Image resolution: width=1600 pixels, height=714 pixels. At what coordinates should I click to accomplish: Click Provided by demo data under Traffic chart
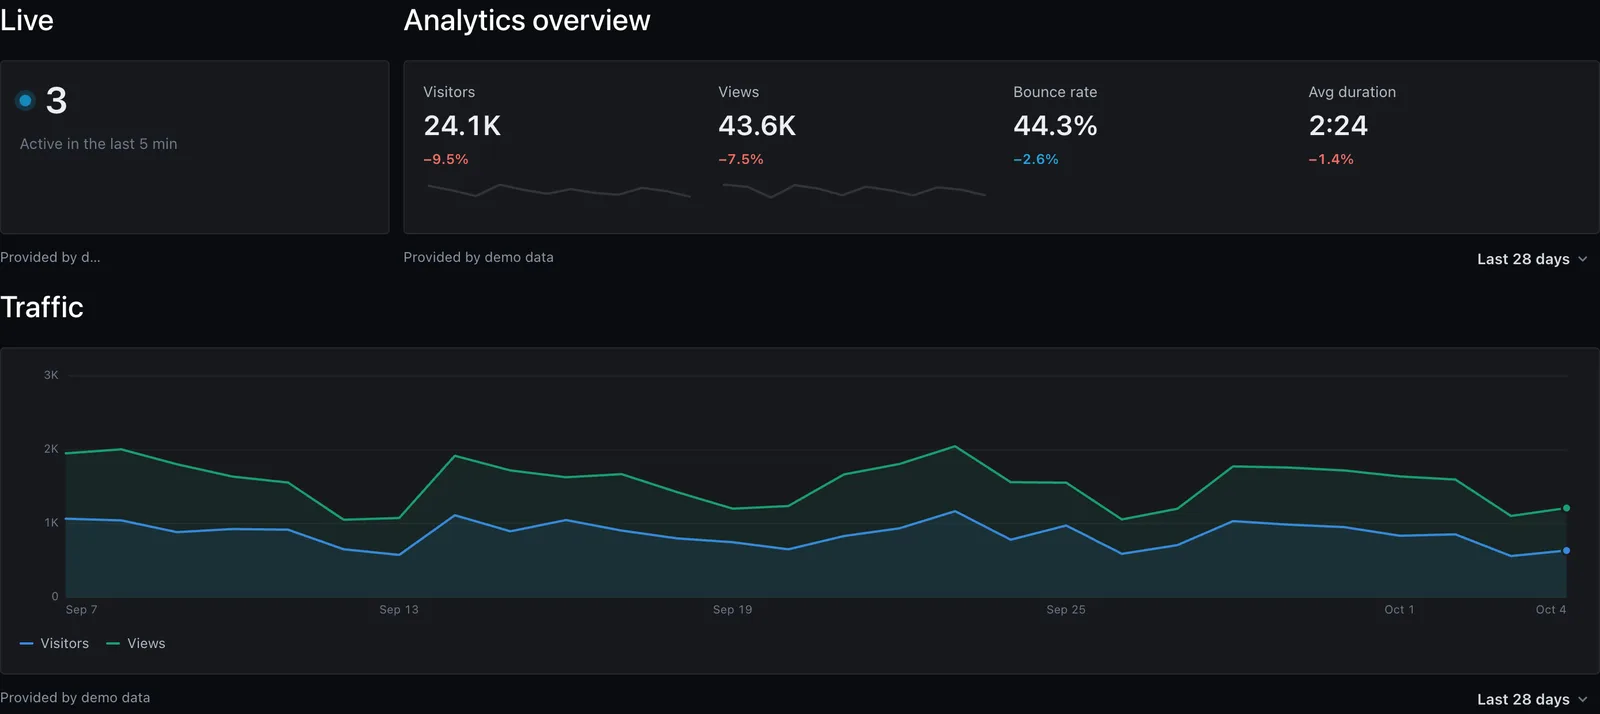point(75,697)
